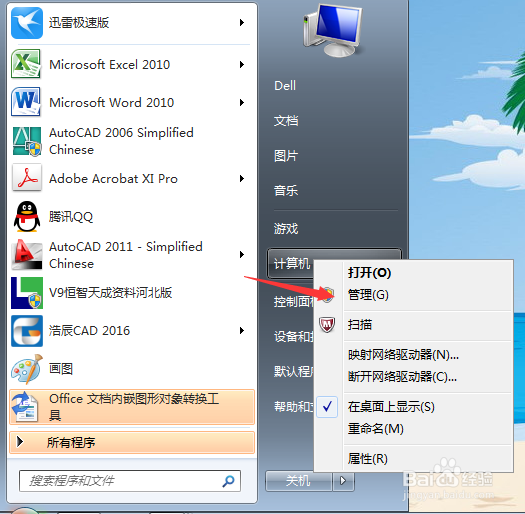Open the 帮助和支持 link
Viewport: 525px width, 514px height.
pos(294,406)
